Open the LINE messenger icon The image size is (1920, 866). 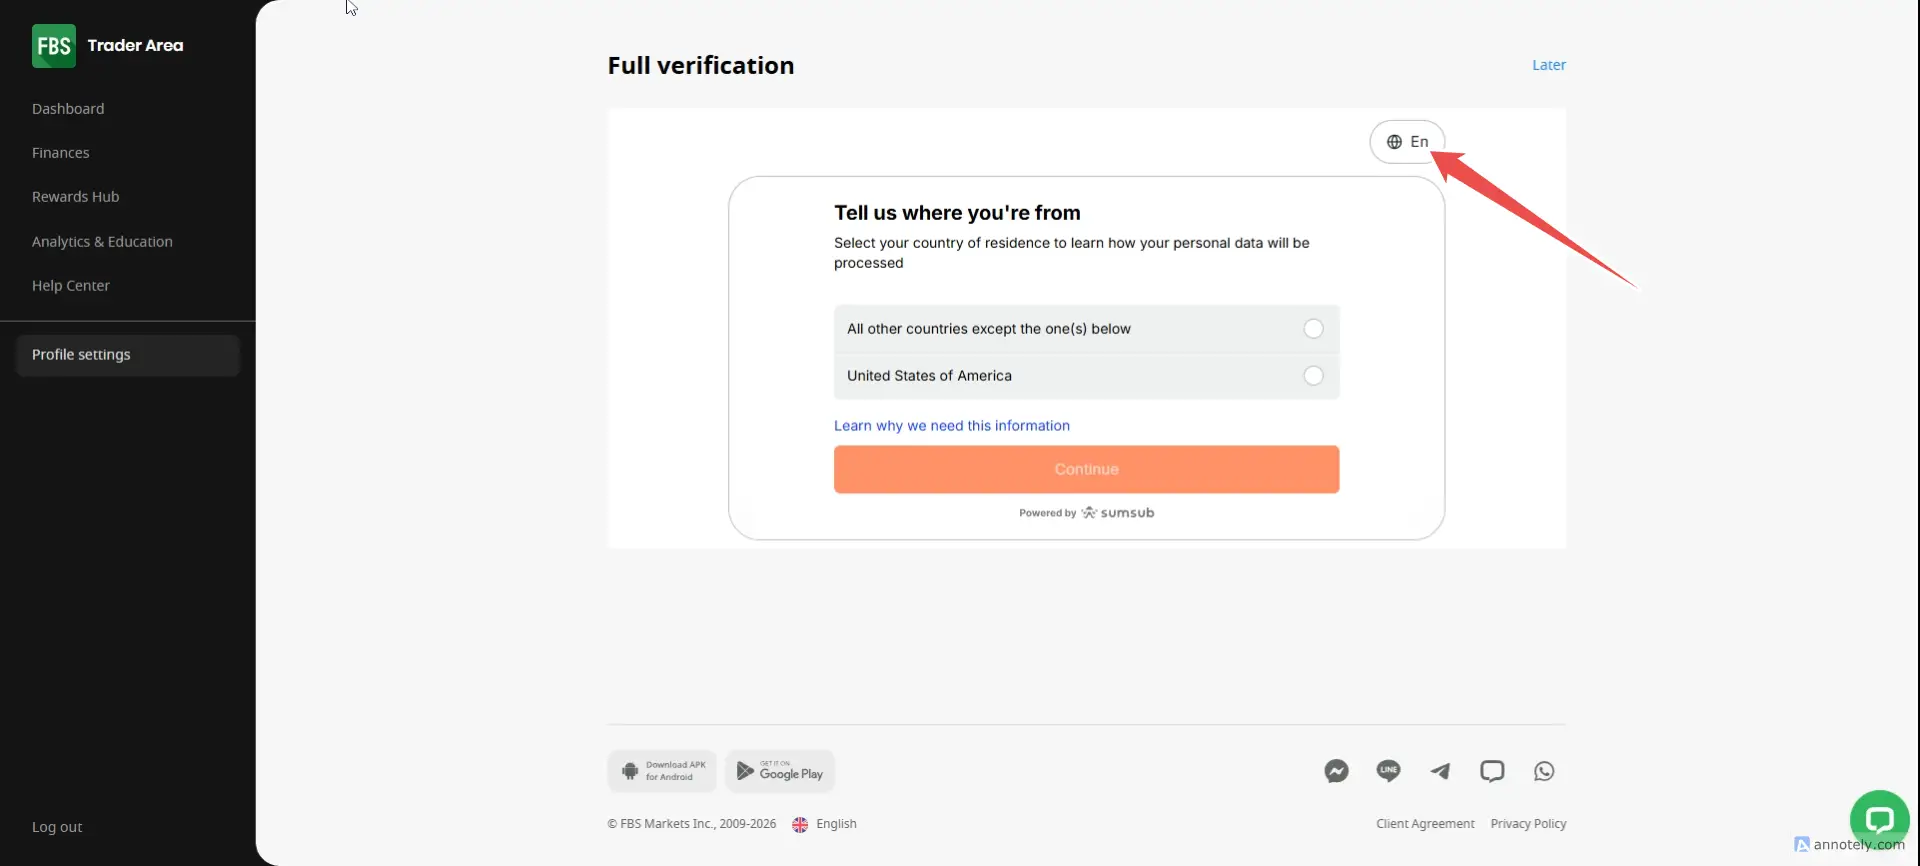tap(1388, 771)
